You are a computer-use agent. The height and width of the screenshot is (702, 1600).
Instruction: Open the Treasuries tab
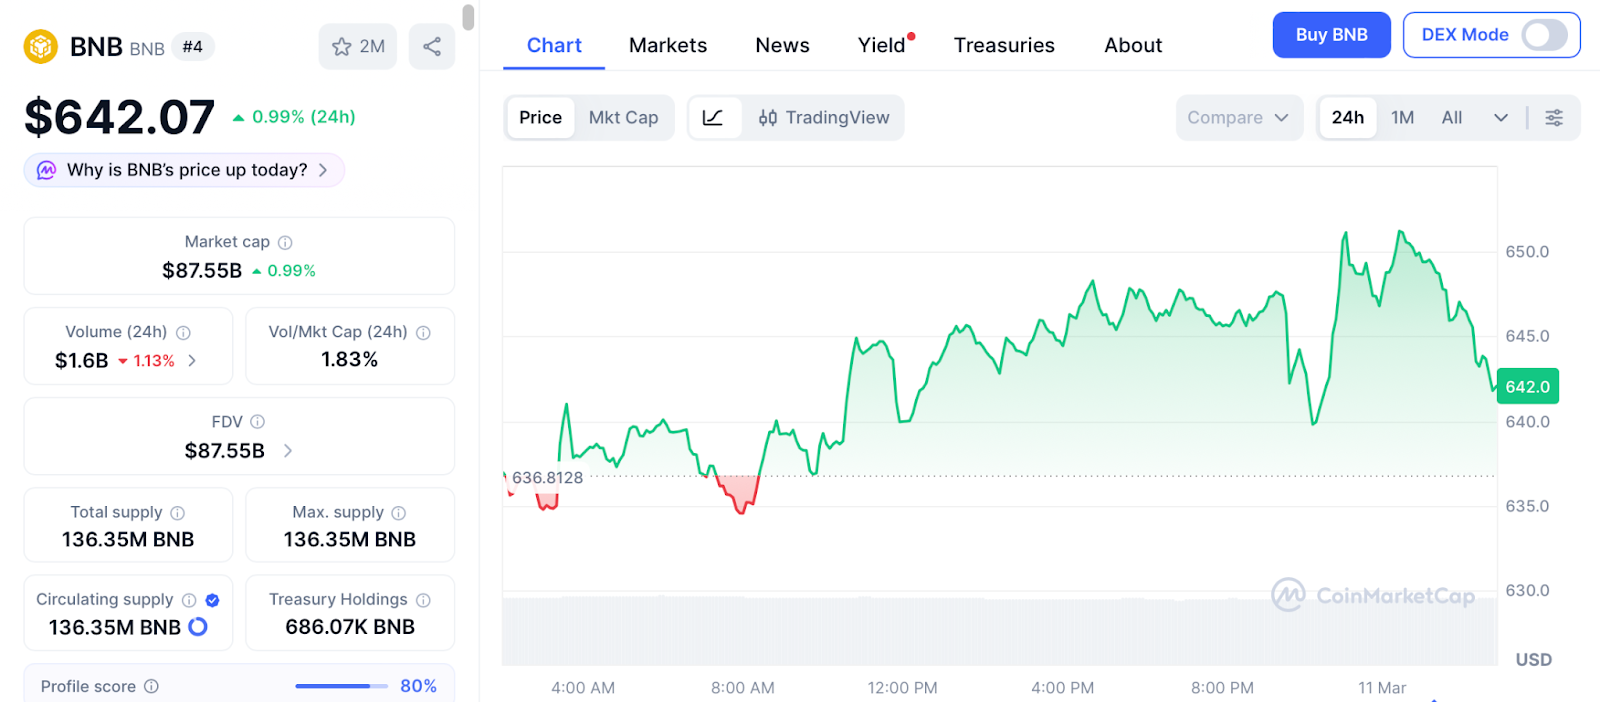point(1003,45)
